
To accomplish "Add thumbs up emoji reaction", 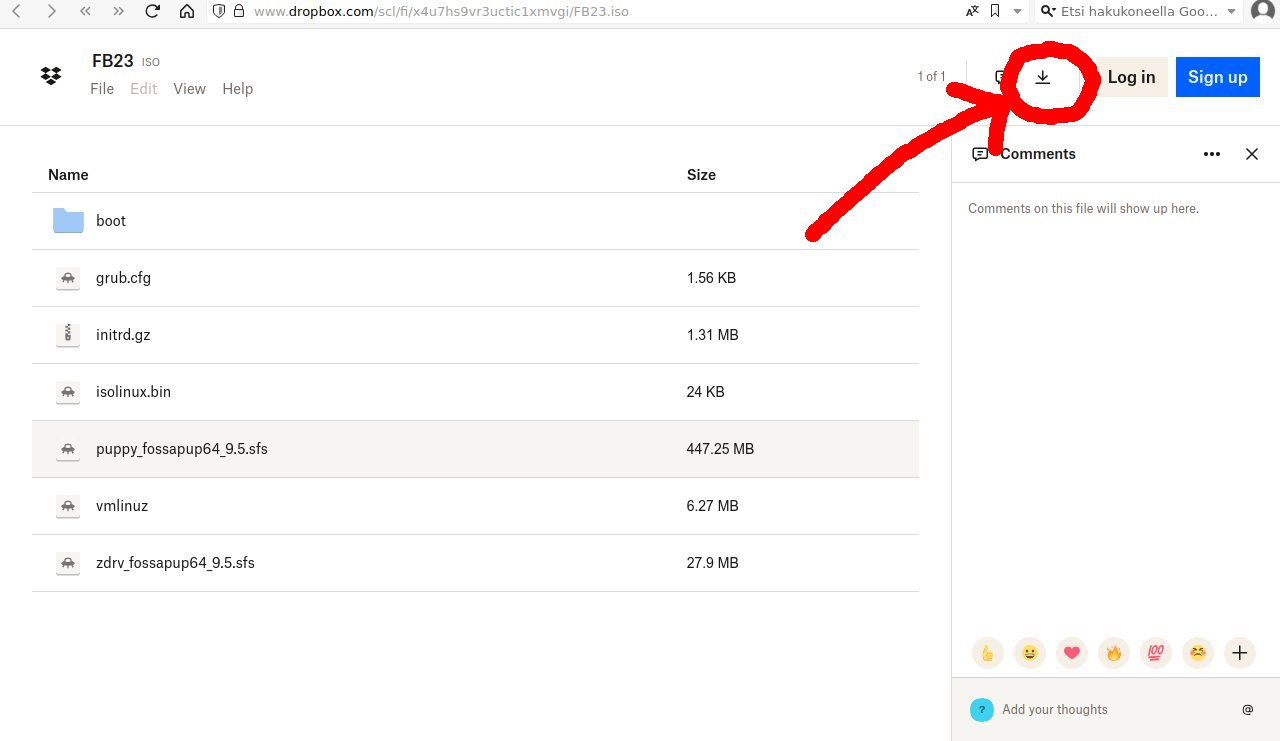I will point(987,653).
